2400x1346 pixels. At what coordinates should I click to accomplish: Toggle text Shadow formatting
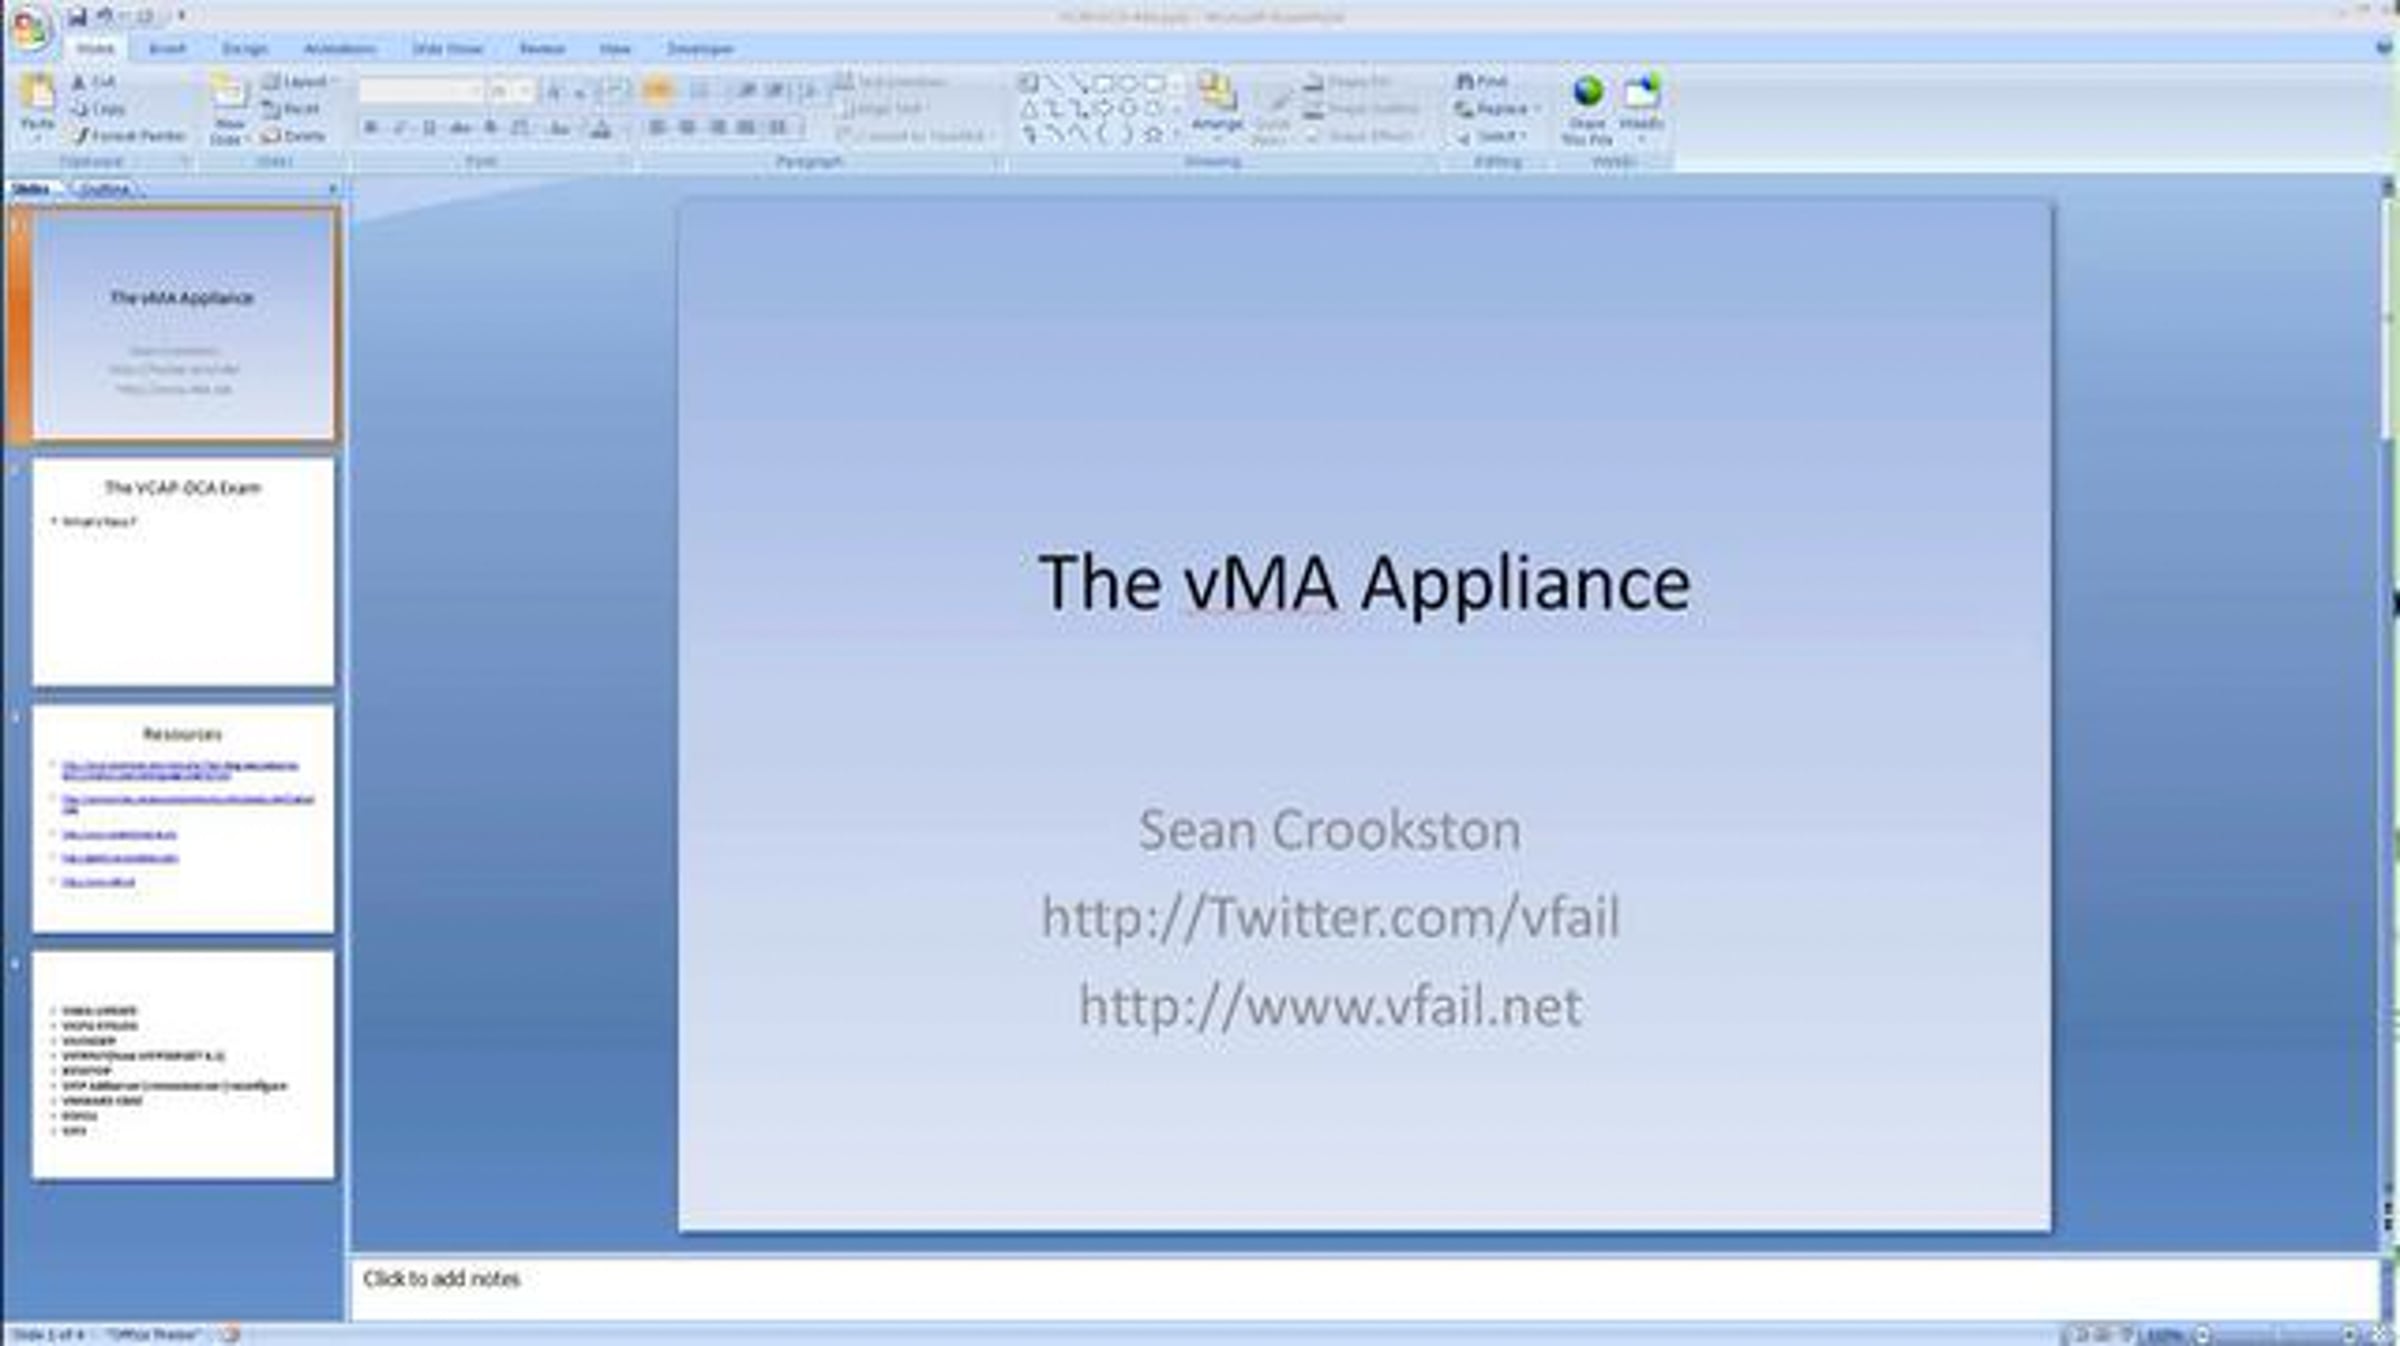[x=491, y=128]
